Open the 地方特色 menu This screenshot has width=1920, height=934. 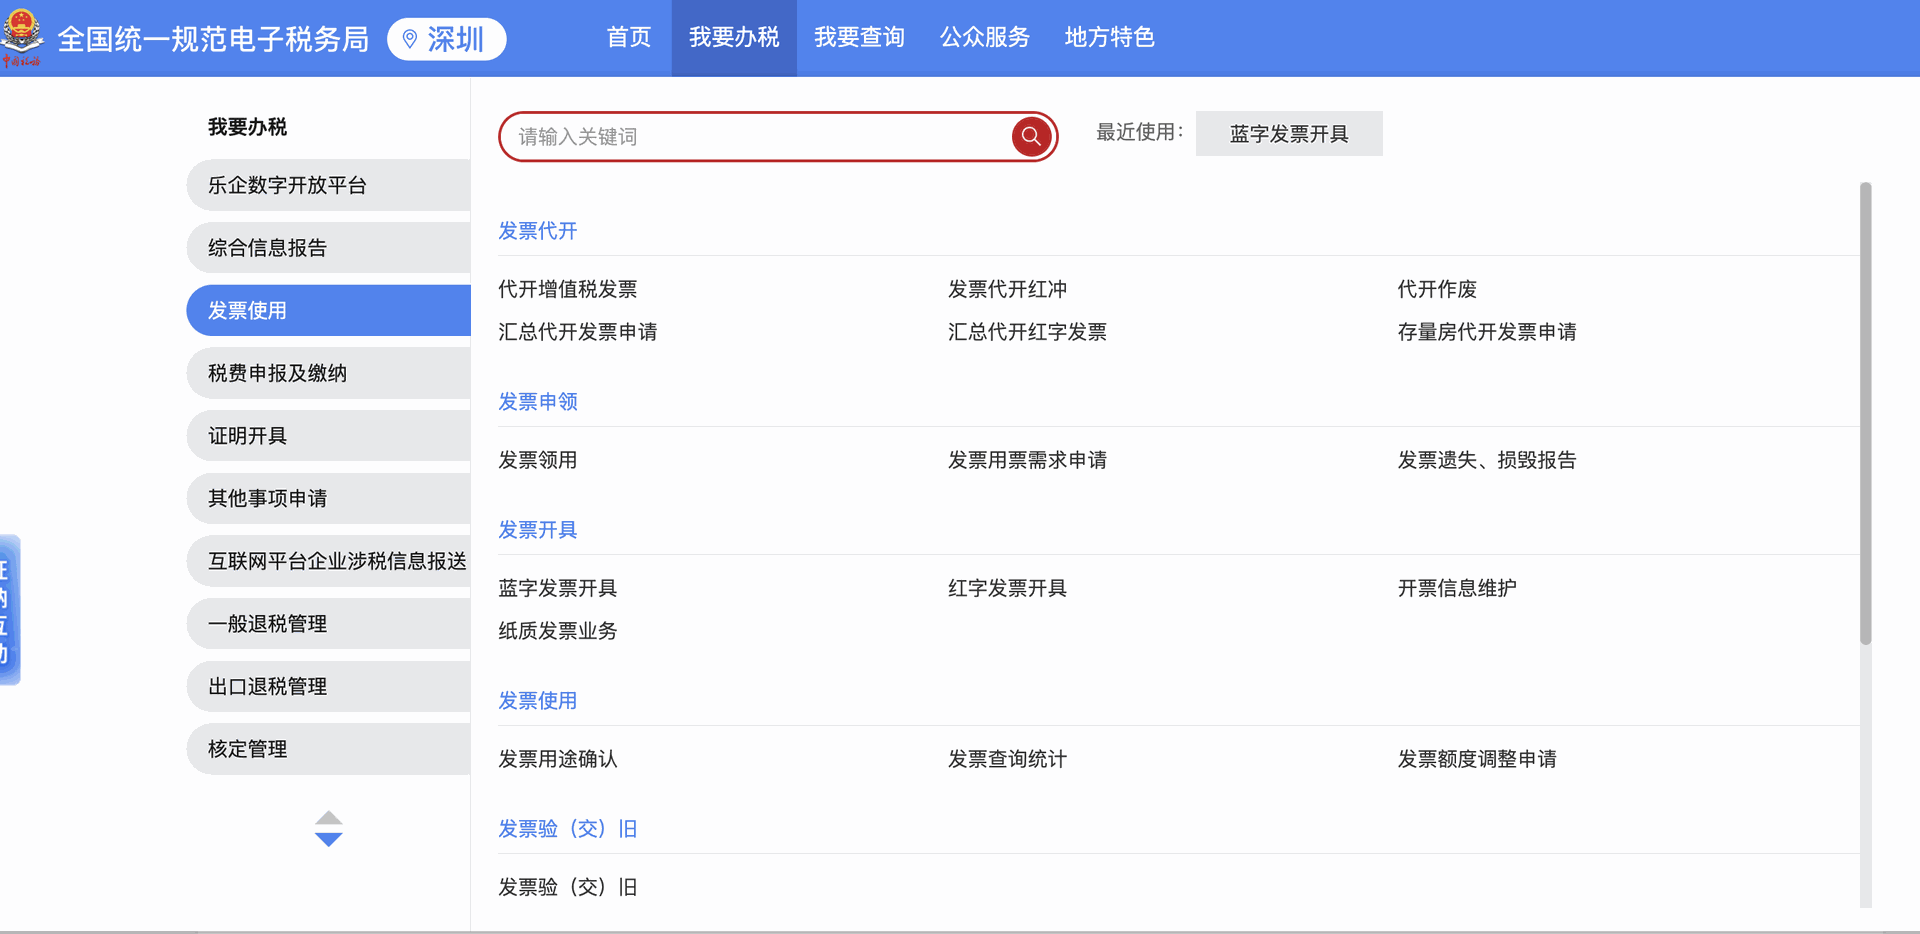(1109, 38)
